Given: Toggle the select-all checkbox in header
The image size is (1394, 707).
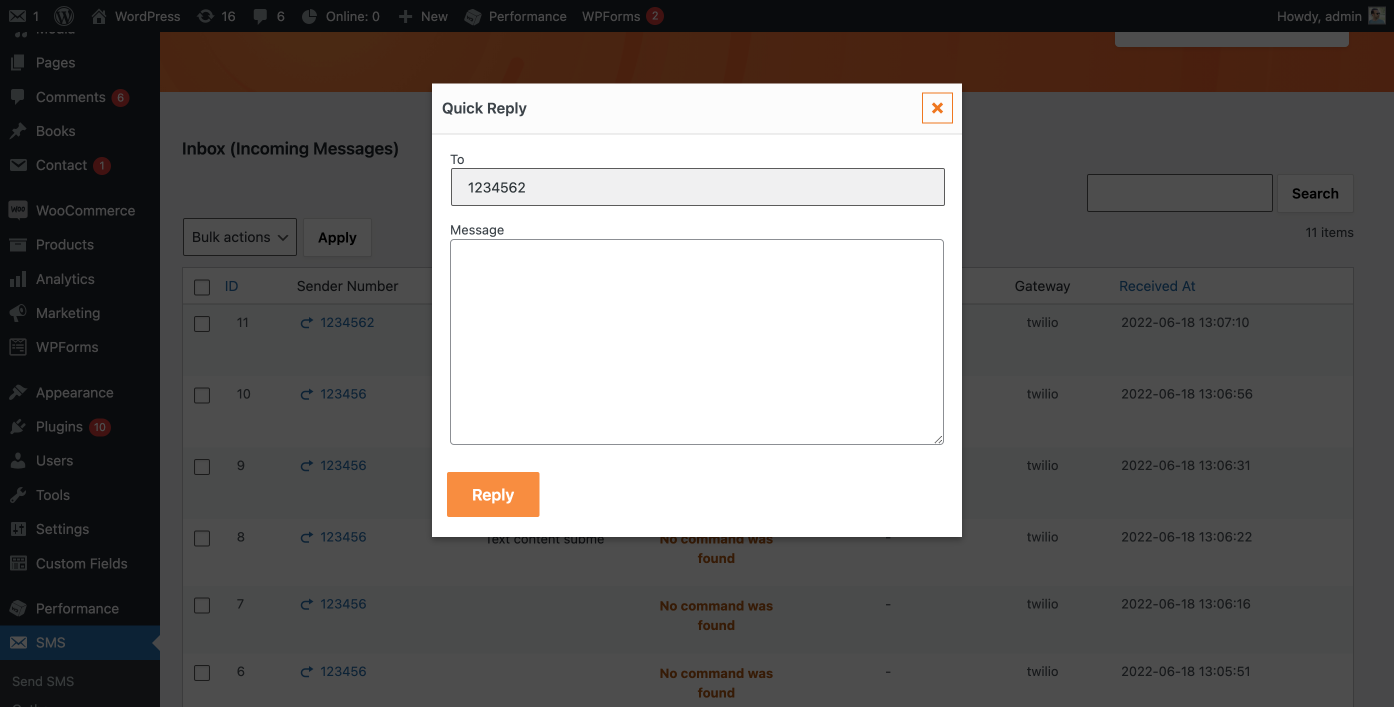Looking at the screenshot, I should [x=202, y=287].
